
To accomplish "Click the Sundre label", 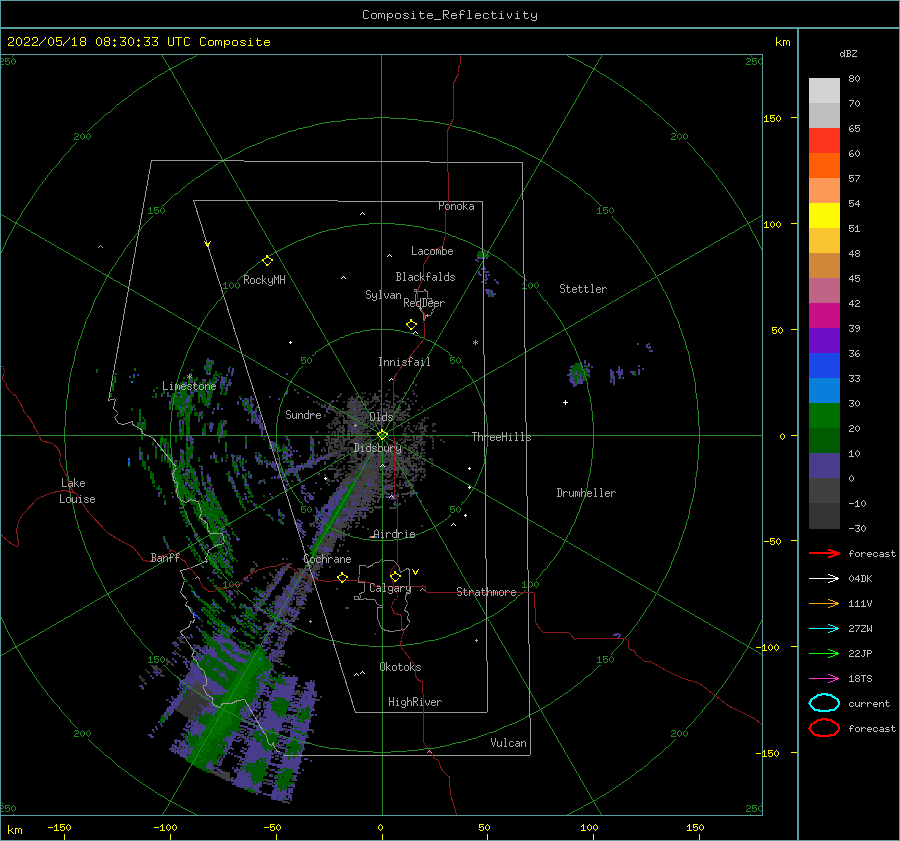I will click(303, 414).
